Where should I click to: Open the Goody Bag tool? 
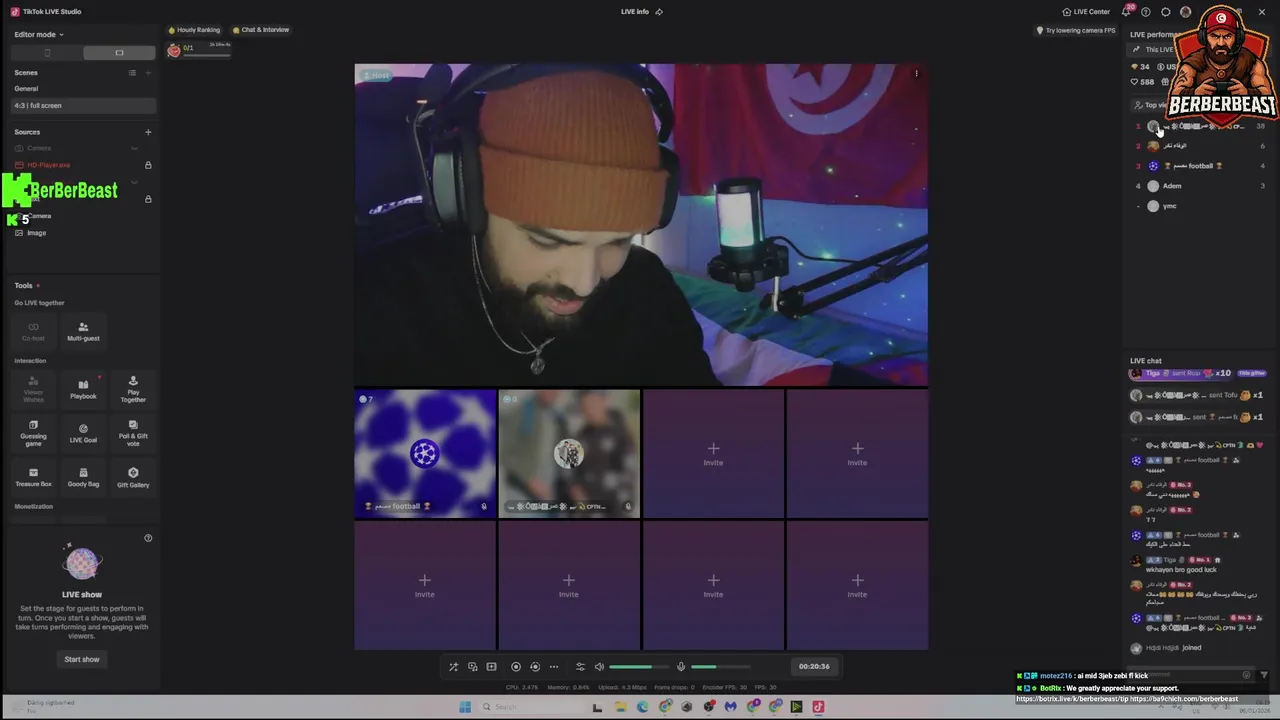[x=83, y=477]
